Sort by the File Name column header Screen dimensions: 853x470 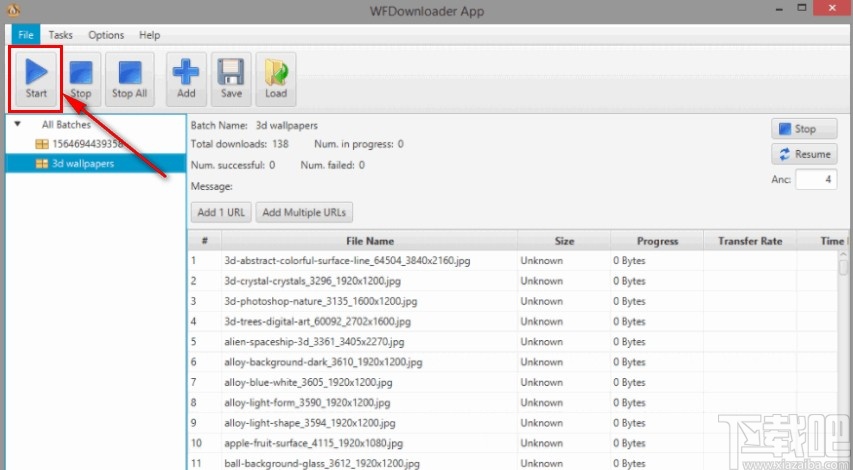370,241
